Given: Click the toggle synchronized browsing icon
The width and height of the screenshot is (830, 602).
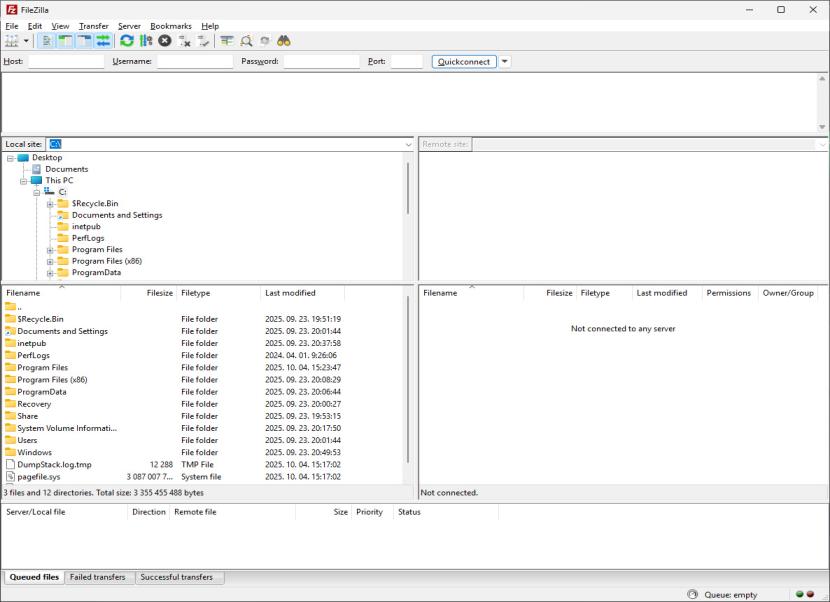Looking at the screenshot, I should click(x=265, y=41).
